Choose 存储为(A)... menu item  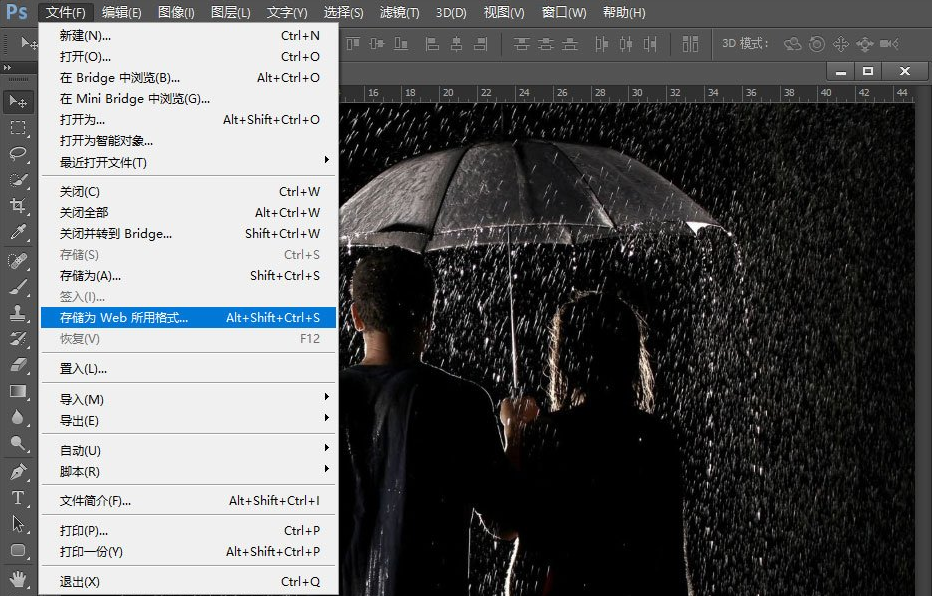[x=189, y=276]
